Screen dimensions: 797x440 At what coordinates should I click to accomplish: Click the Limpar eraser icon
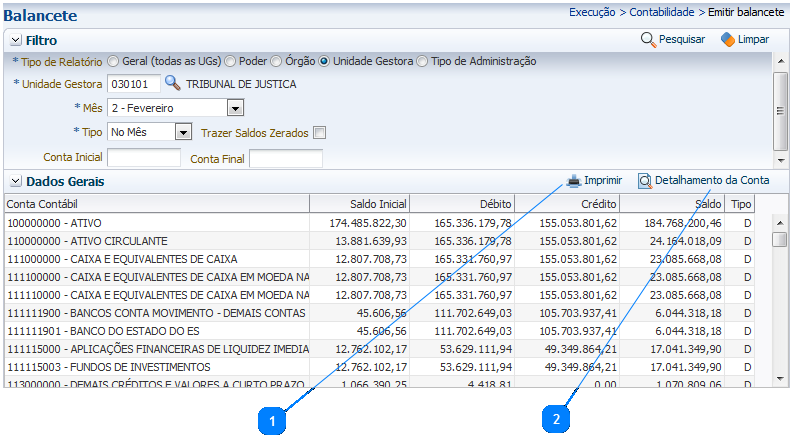click(727, 40)
